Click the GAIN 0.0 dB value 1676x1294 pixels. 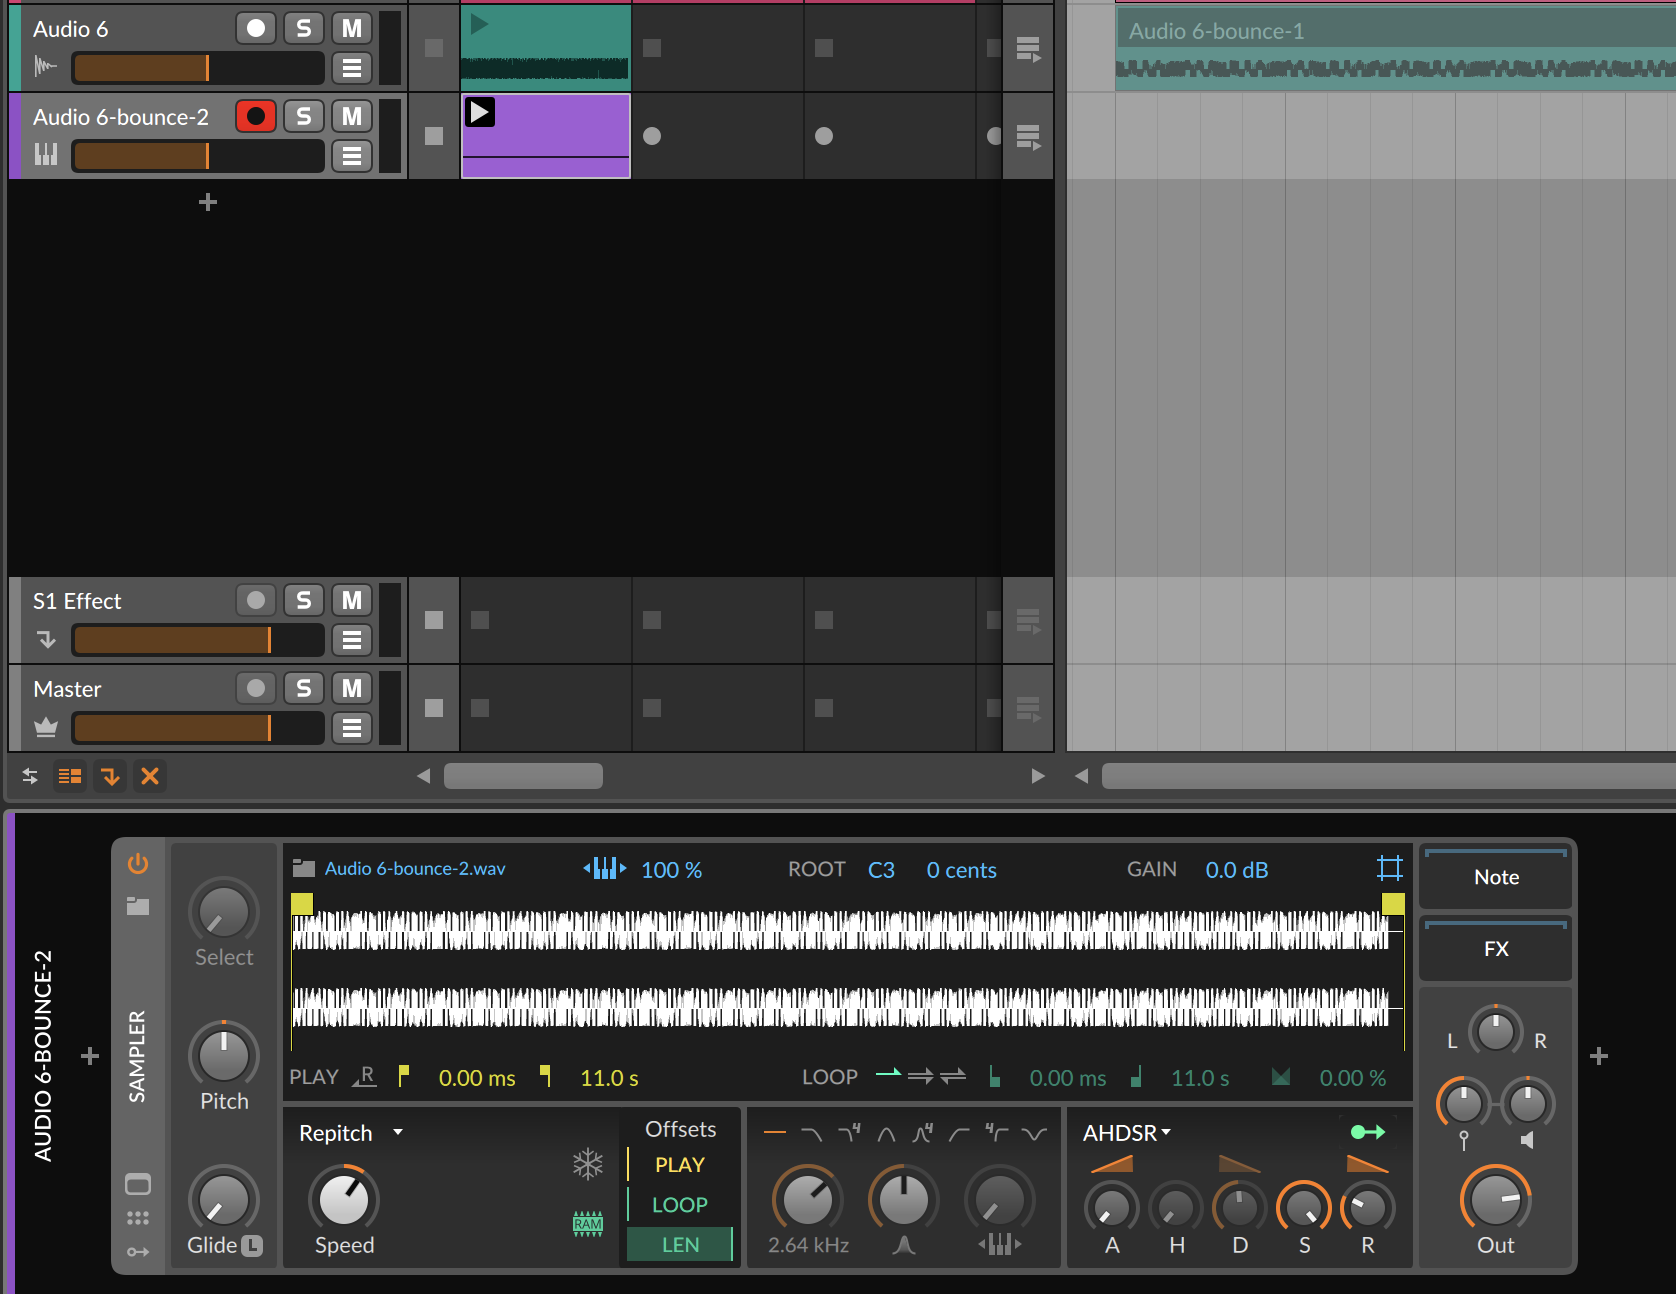click(x=1237, y=870)
